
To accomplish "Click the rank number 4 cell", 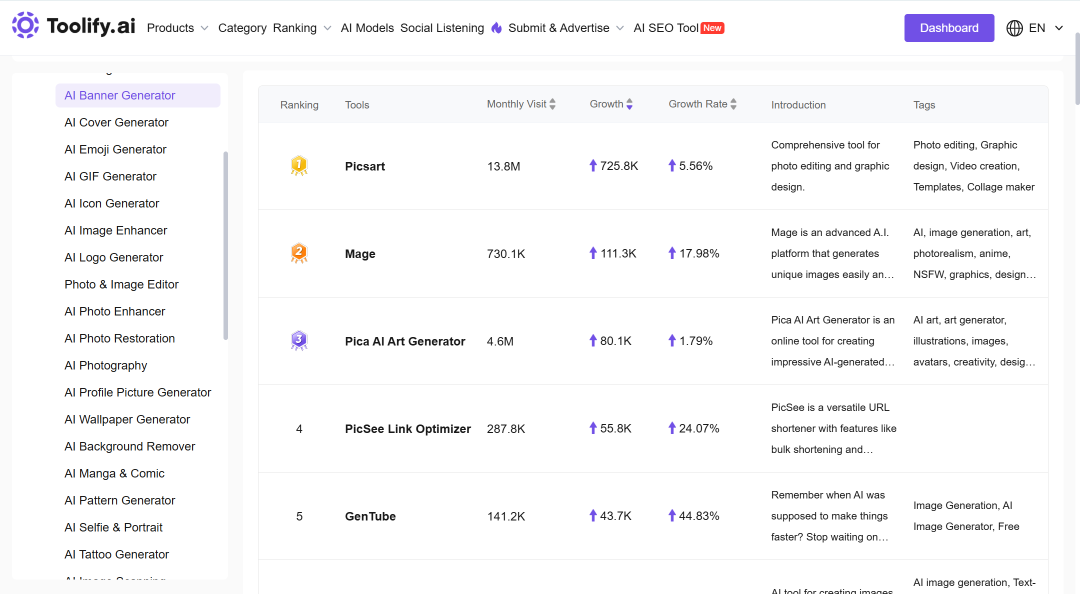I will (299, 429).
